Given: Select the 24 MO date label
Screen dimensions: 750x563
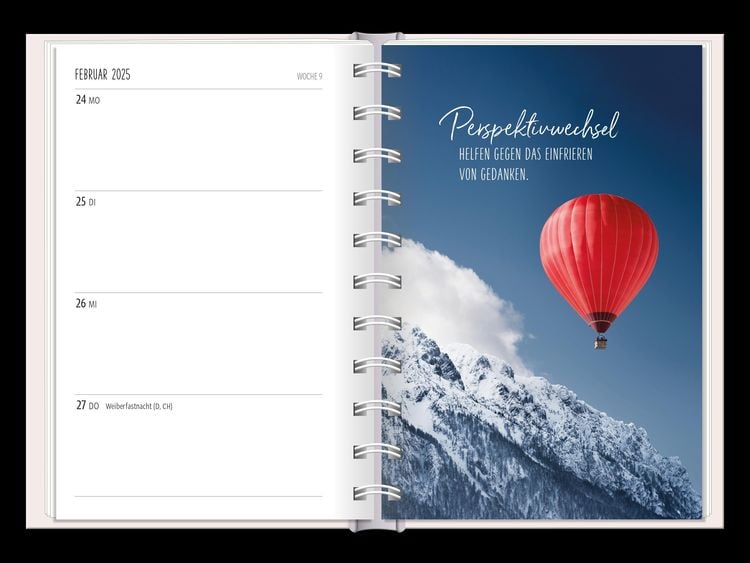Looking at the screenshot, I should [88, 100].
